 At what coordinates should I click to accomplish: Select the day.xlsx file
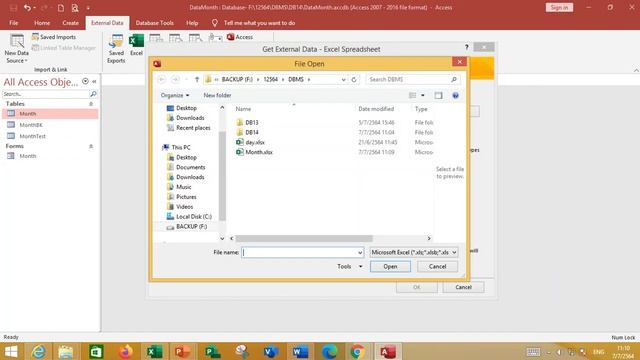point(255,142)
